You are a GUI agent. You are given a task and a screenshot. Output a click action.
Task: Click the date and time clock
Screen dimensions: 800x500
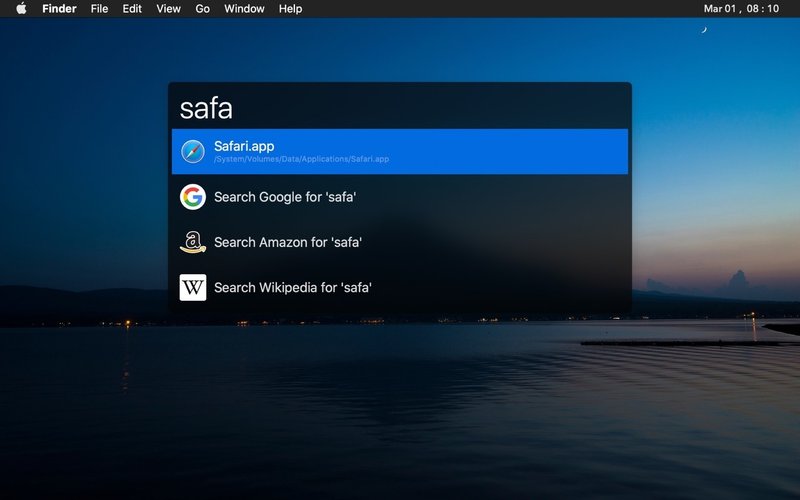click(741, 9)
